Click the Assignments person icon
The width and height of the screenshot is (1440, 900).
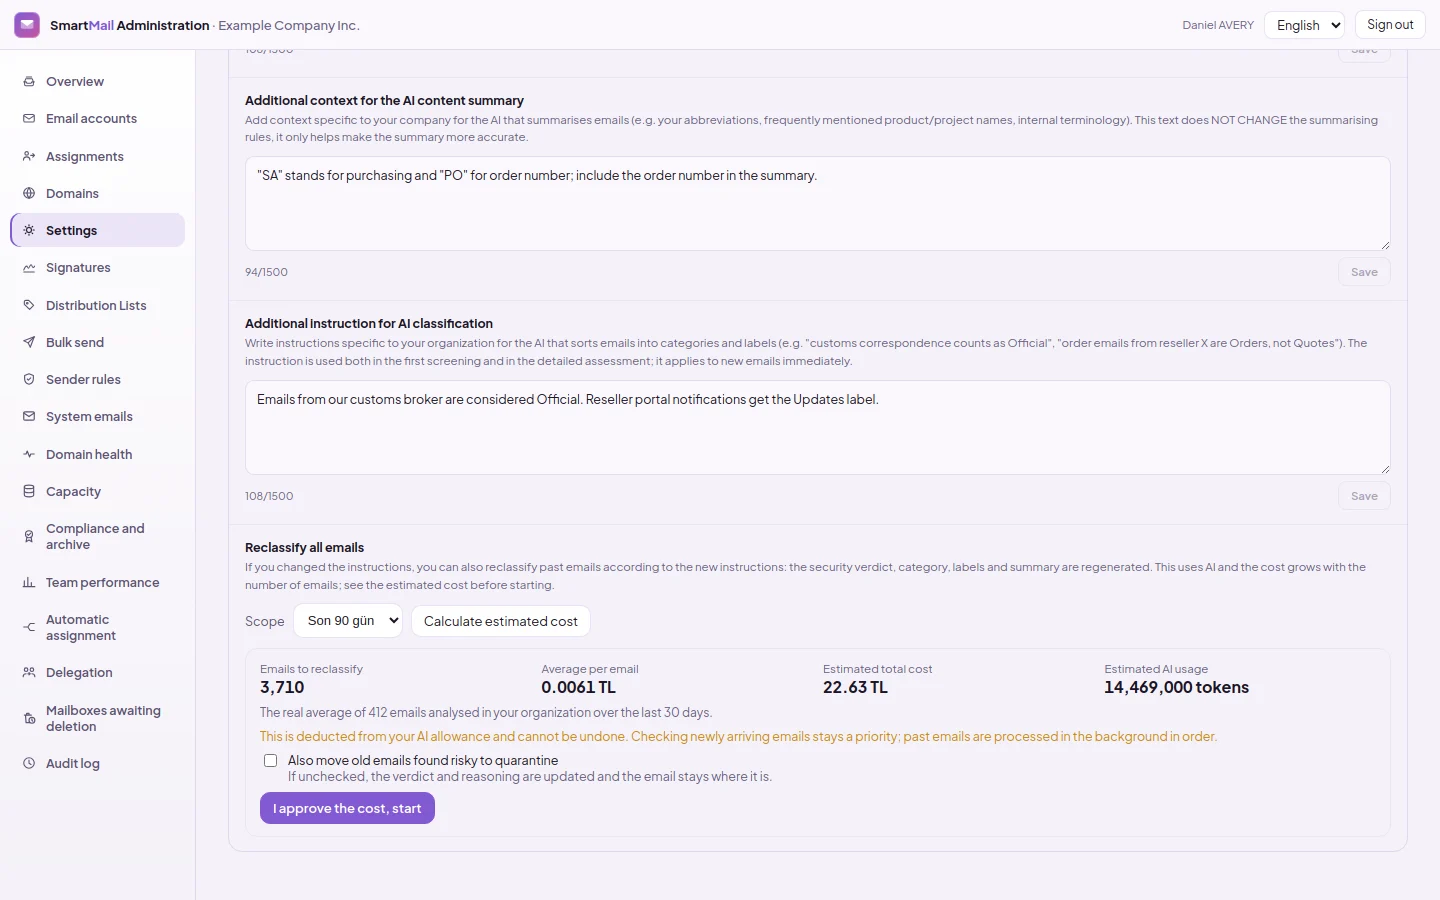tap(29, 156)
